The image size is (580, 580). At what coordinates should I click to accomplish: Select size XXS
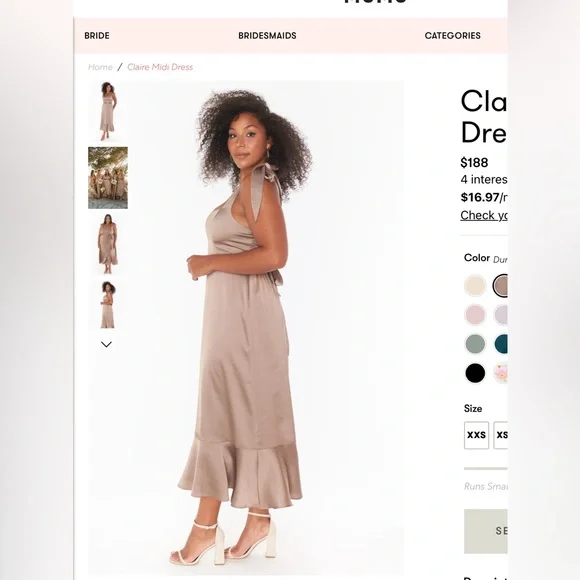tap(476, 435)
